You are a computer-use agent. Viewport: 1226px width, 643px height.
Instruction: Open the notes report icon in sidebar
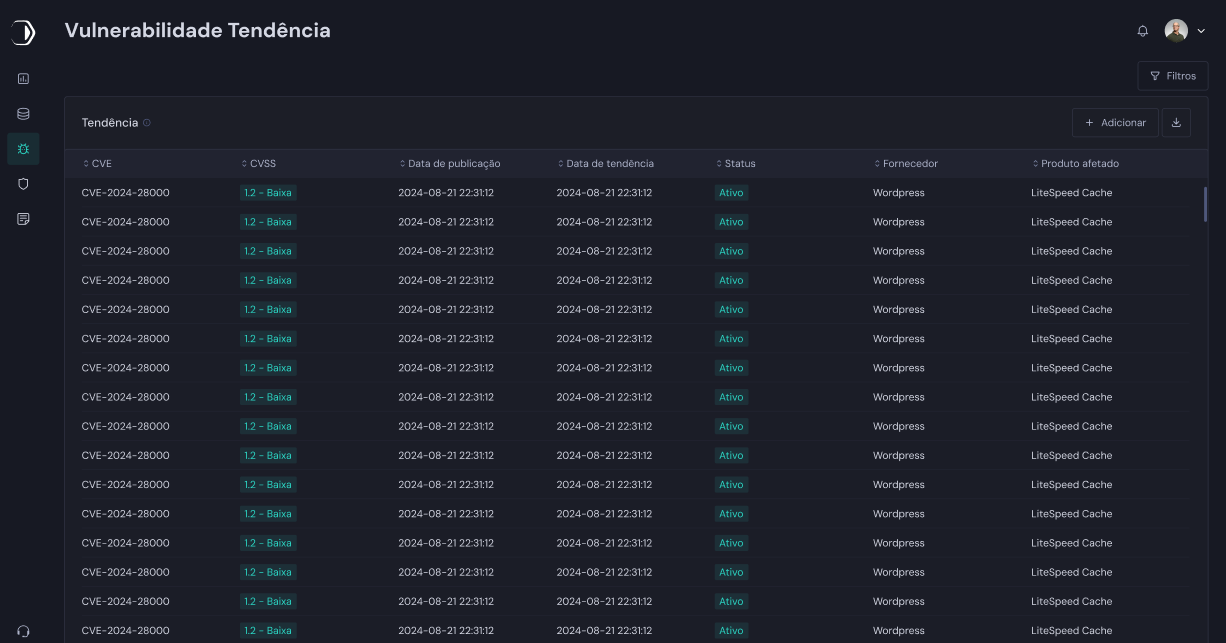(x=23, y=219)
